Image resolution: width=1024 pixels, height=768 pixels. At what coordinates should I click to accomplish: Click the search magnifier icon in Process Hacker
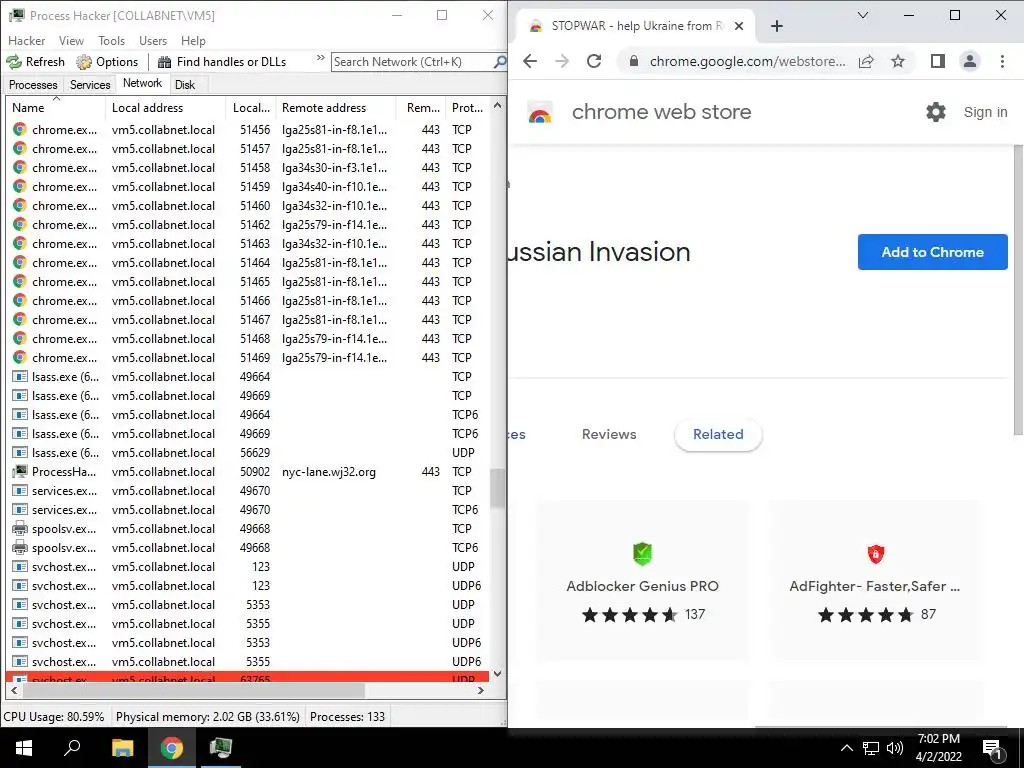point(500,62)
